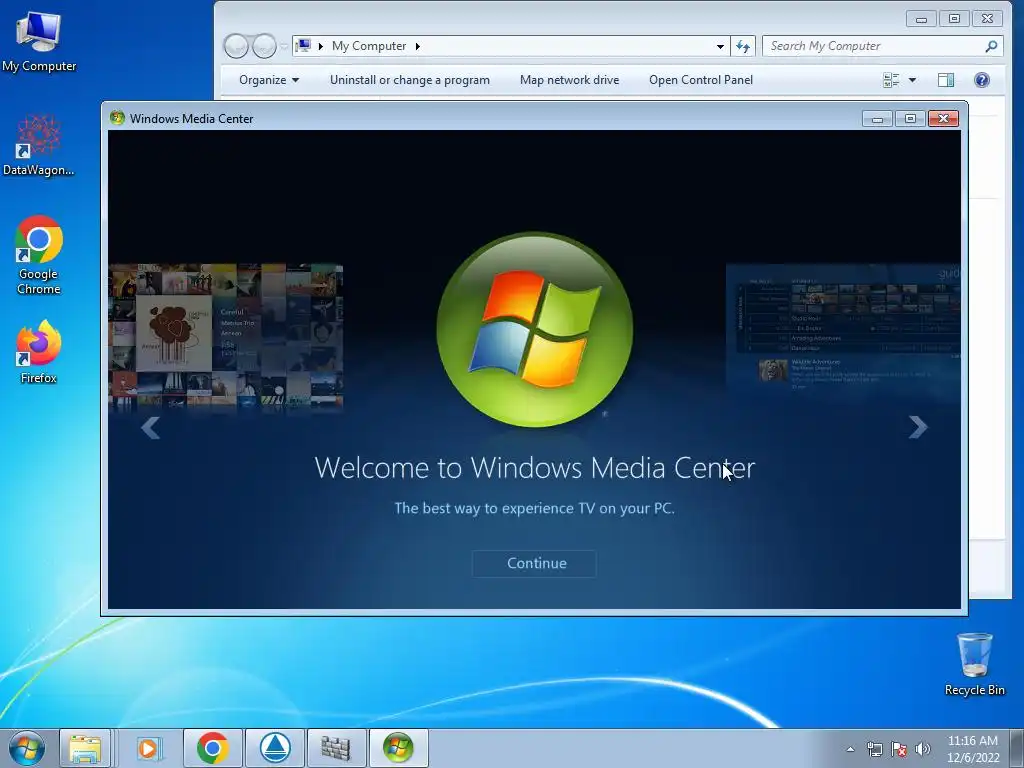Minimize the My Computer window
1024x768 pixels.
(921, 19)
